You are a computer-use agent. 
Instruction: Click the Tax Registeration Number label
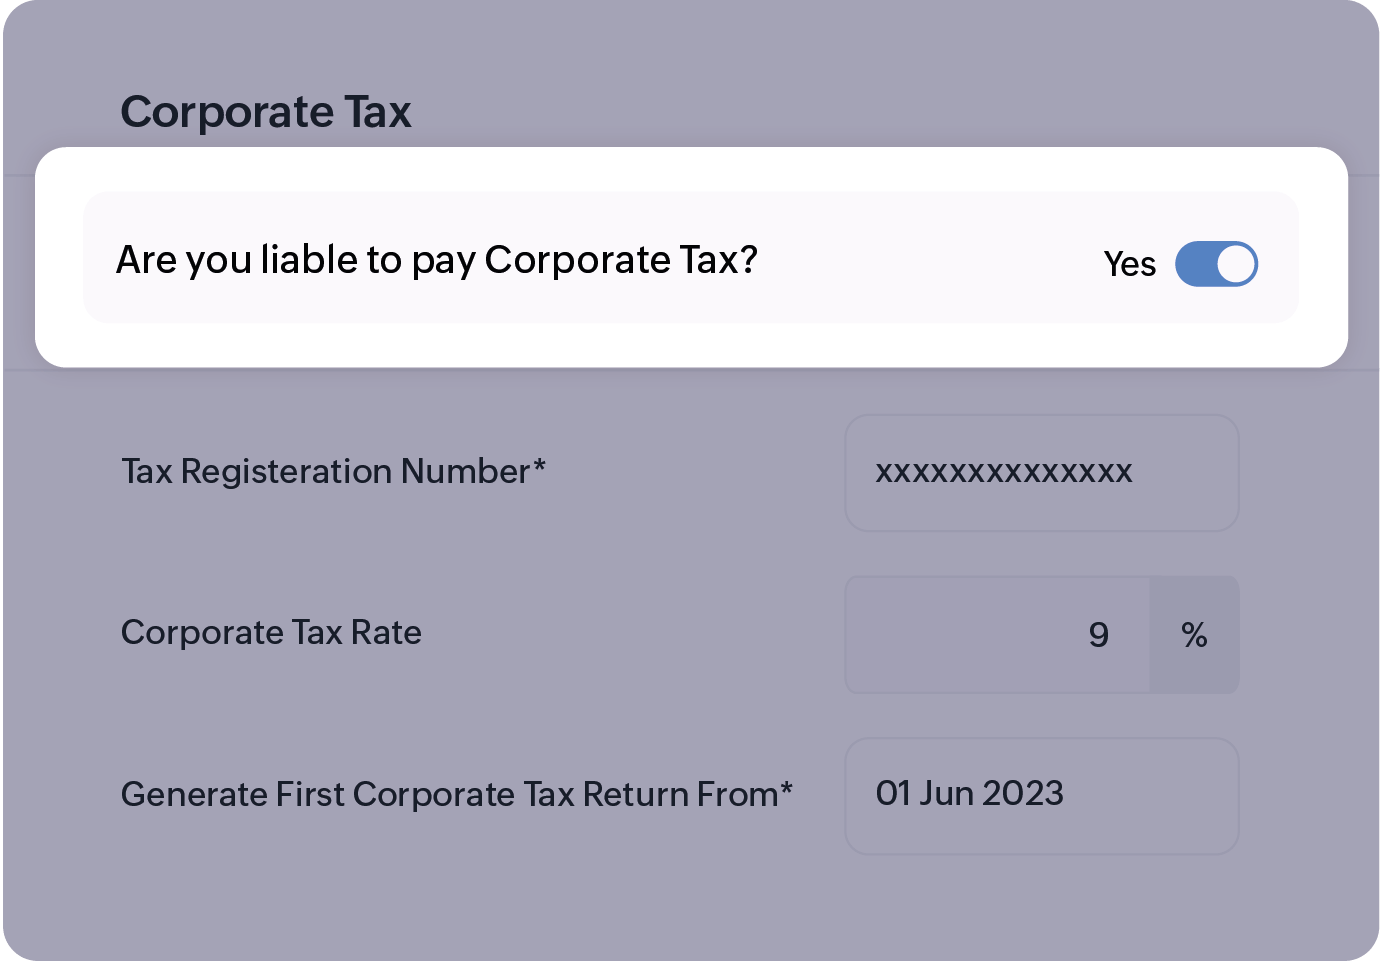(332, 471)
